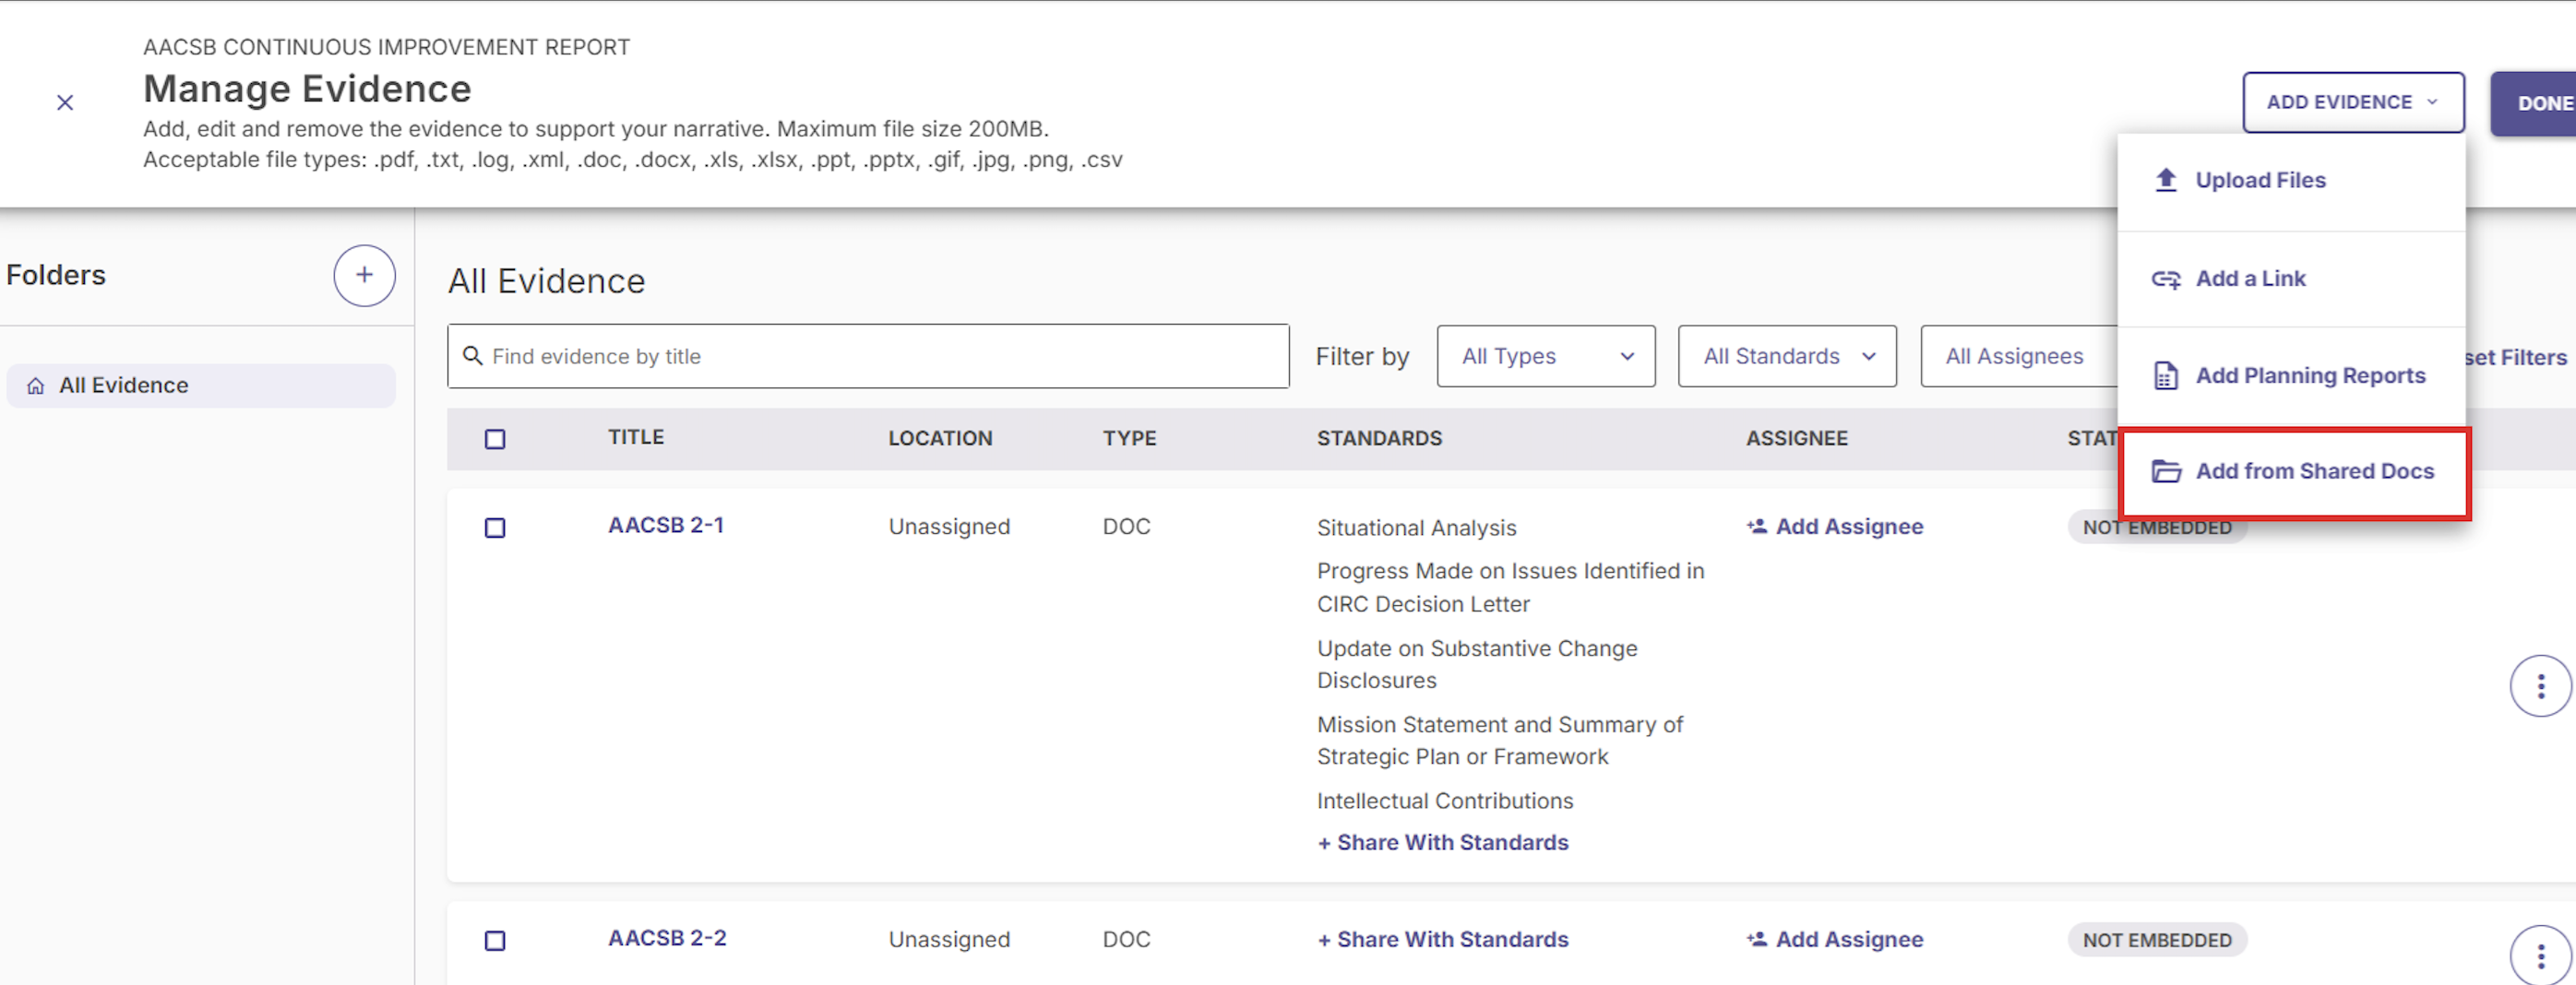Check the AACSB 2-1 row checkbox
Viewport: 2576px width, 985px height.
tap(495, 527)
